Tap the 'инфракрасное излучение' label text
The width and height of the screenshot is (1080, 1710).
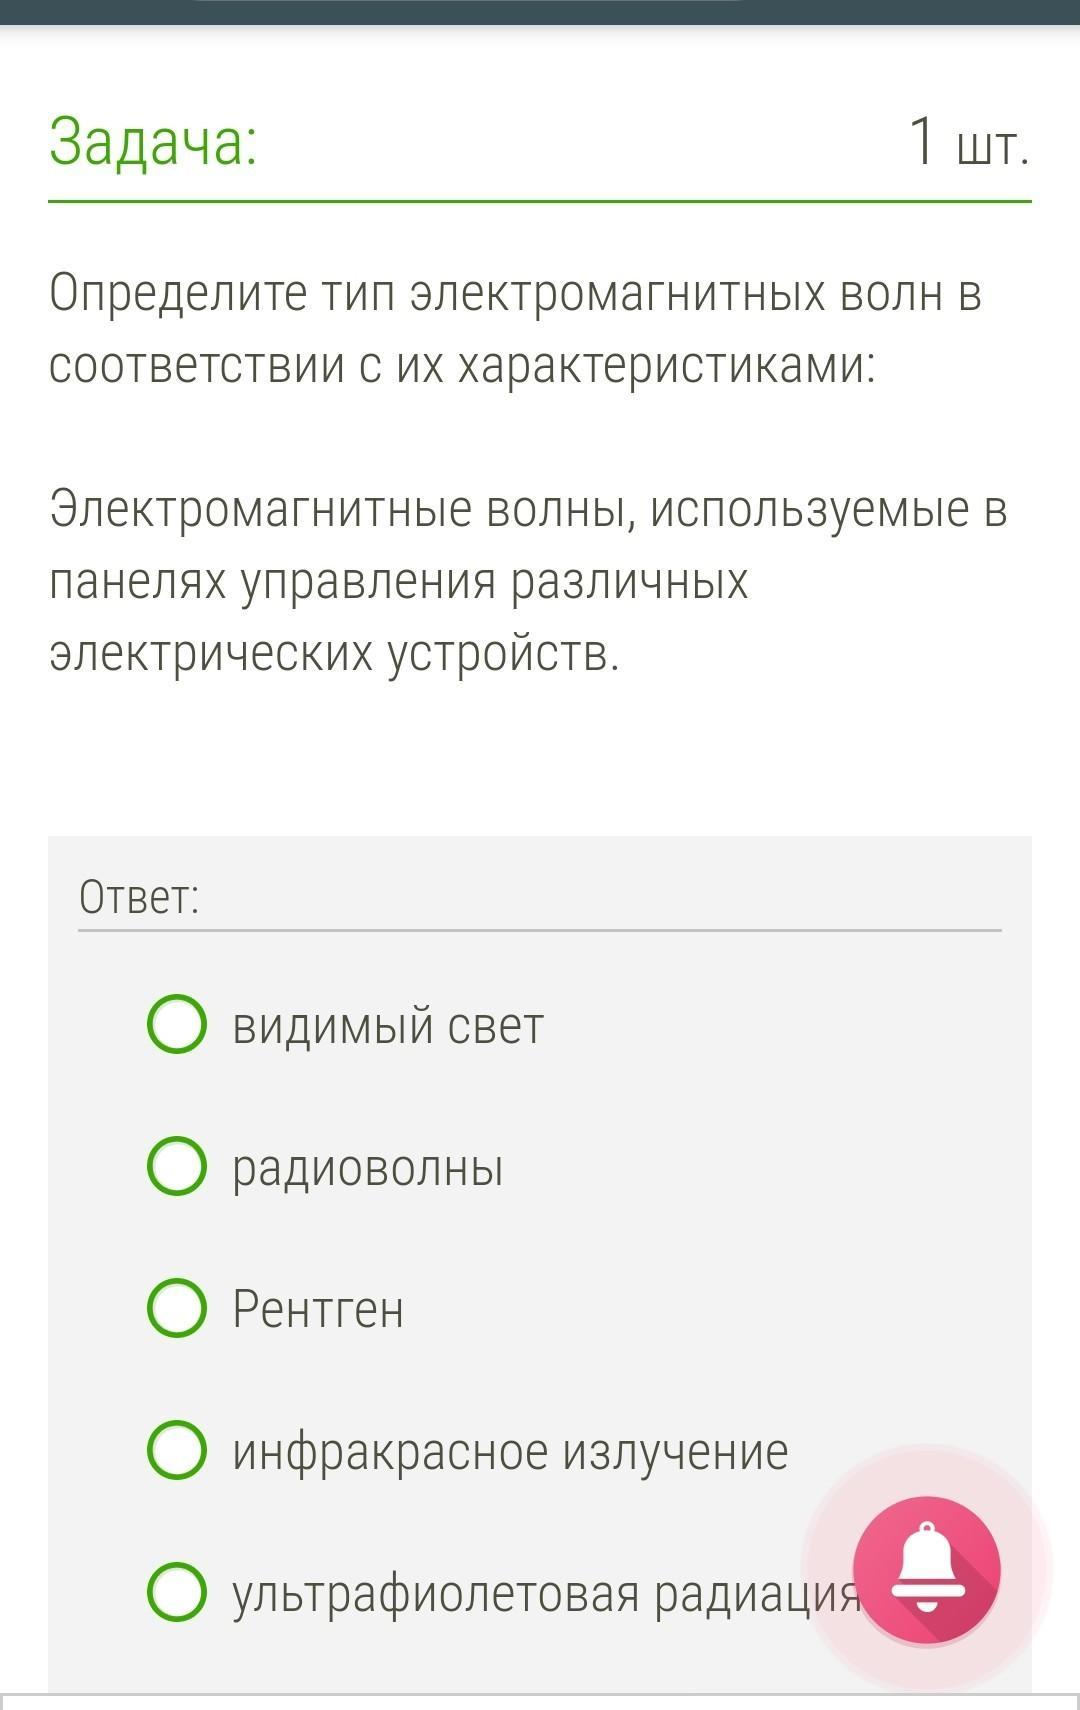tap(510, 1452)
